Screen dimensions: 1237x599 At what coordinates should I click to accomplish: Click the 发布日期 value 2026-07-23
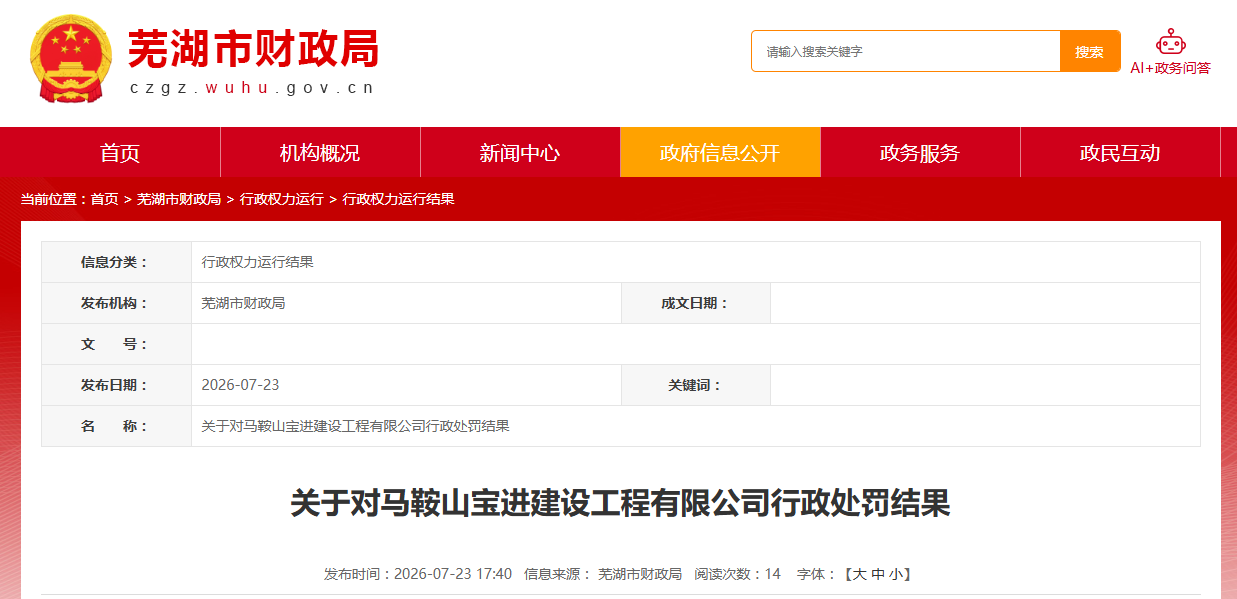(240, 385)
